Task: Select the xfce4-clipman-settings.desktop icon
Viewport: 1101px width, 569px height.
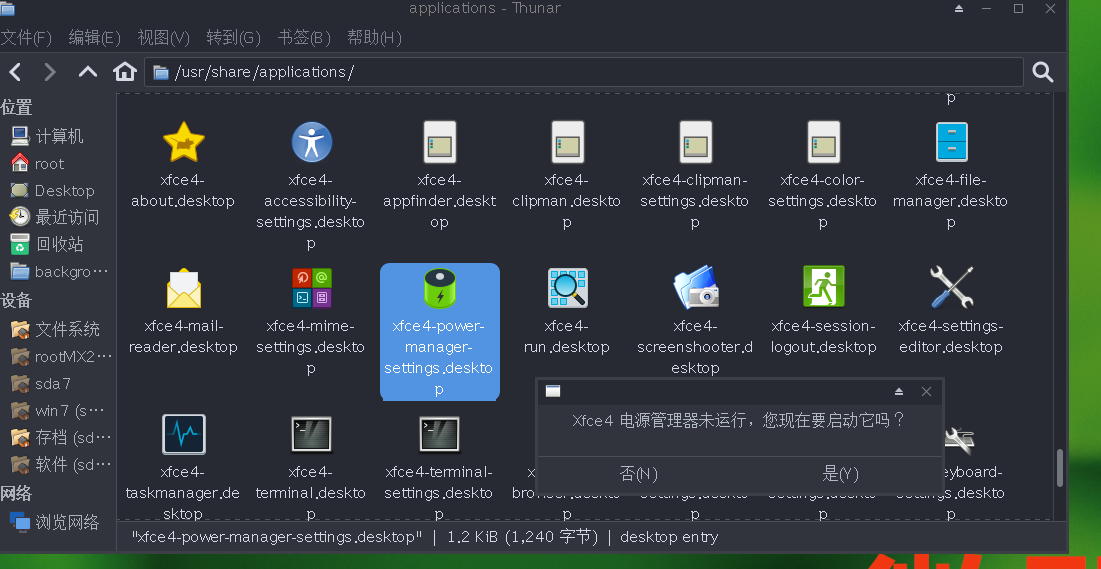Action: [x=695, y=142]
